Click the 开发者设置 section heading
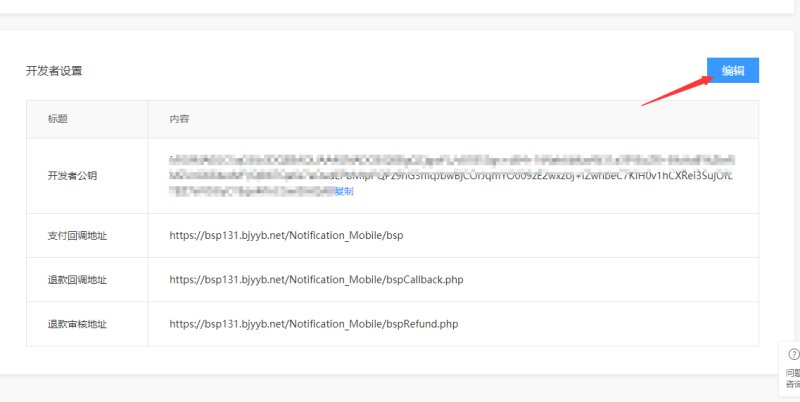 (x=54, y=71)
